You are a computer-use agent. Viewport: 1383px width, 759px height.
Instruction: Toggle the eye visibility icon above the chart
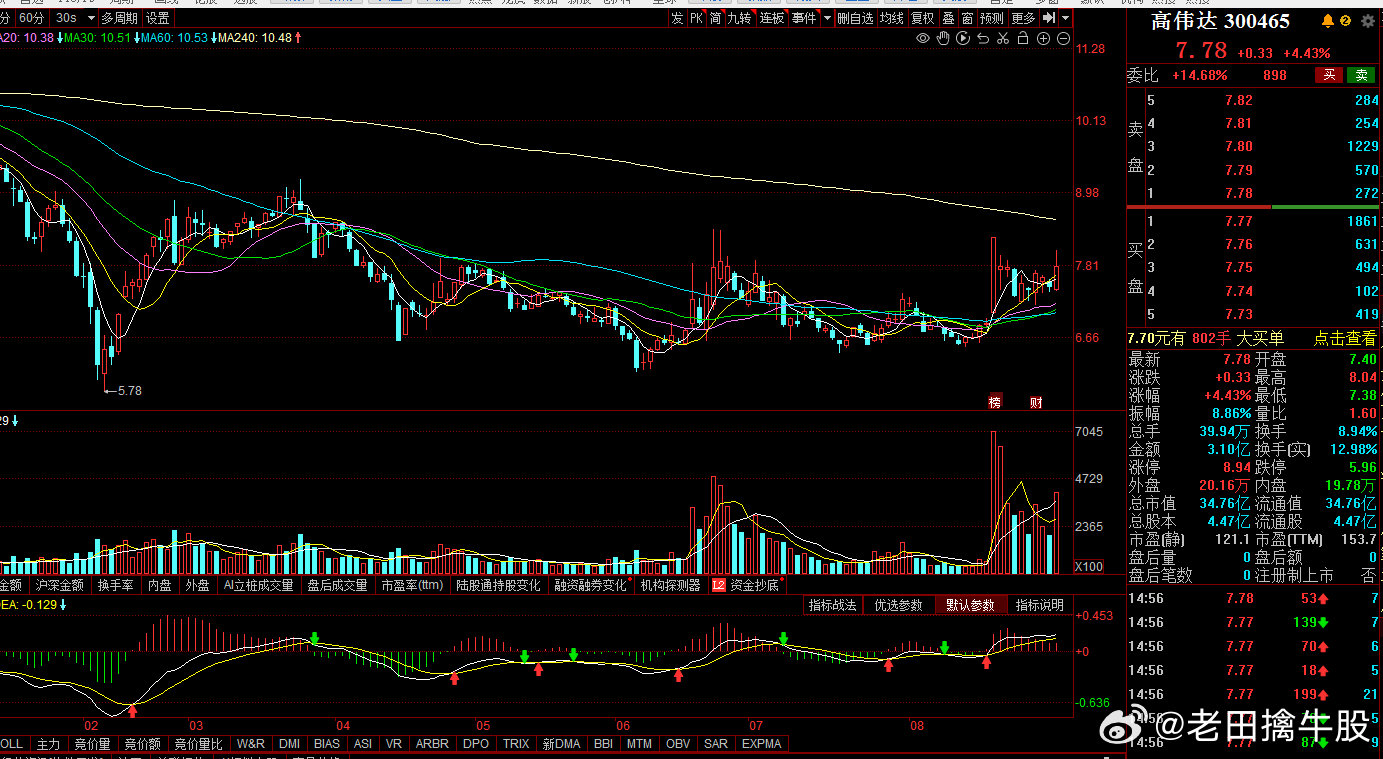(923, 38)
